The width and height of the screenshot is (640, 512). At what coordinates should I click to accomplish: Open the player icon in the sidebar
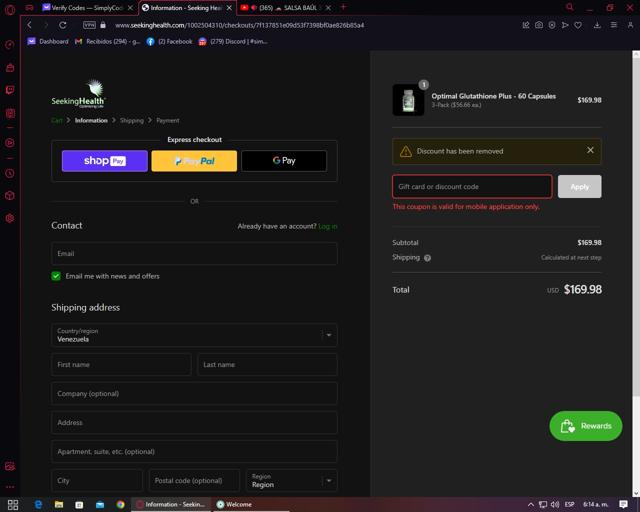(x=10, y=143)
